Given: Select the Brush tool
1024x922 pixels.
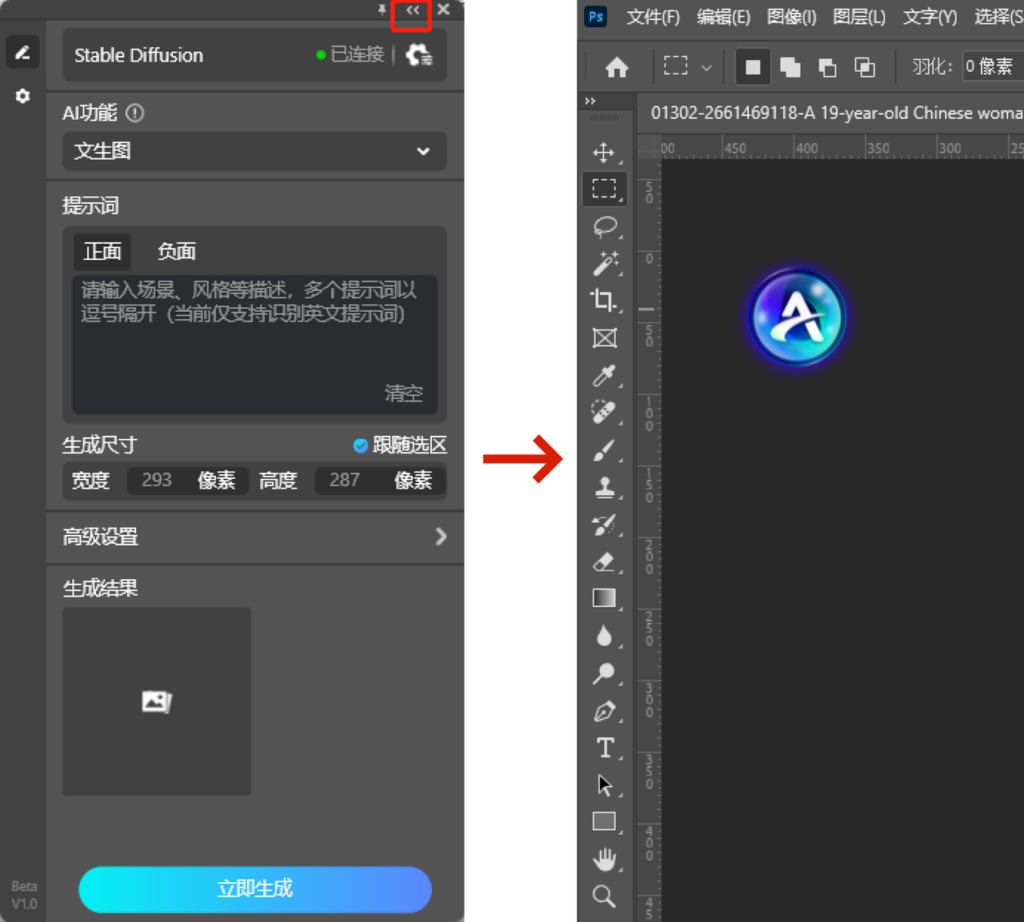Looking at the screenshot, I should (x=604, y=450).
